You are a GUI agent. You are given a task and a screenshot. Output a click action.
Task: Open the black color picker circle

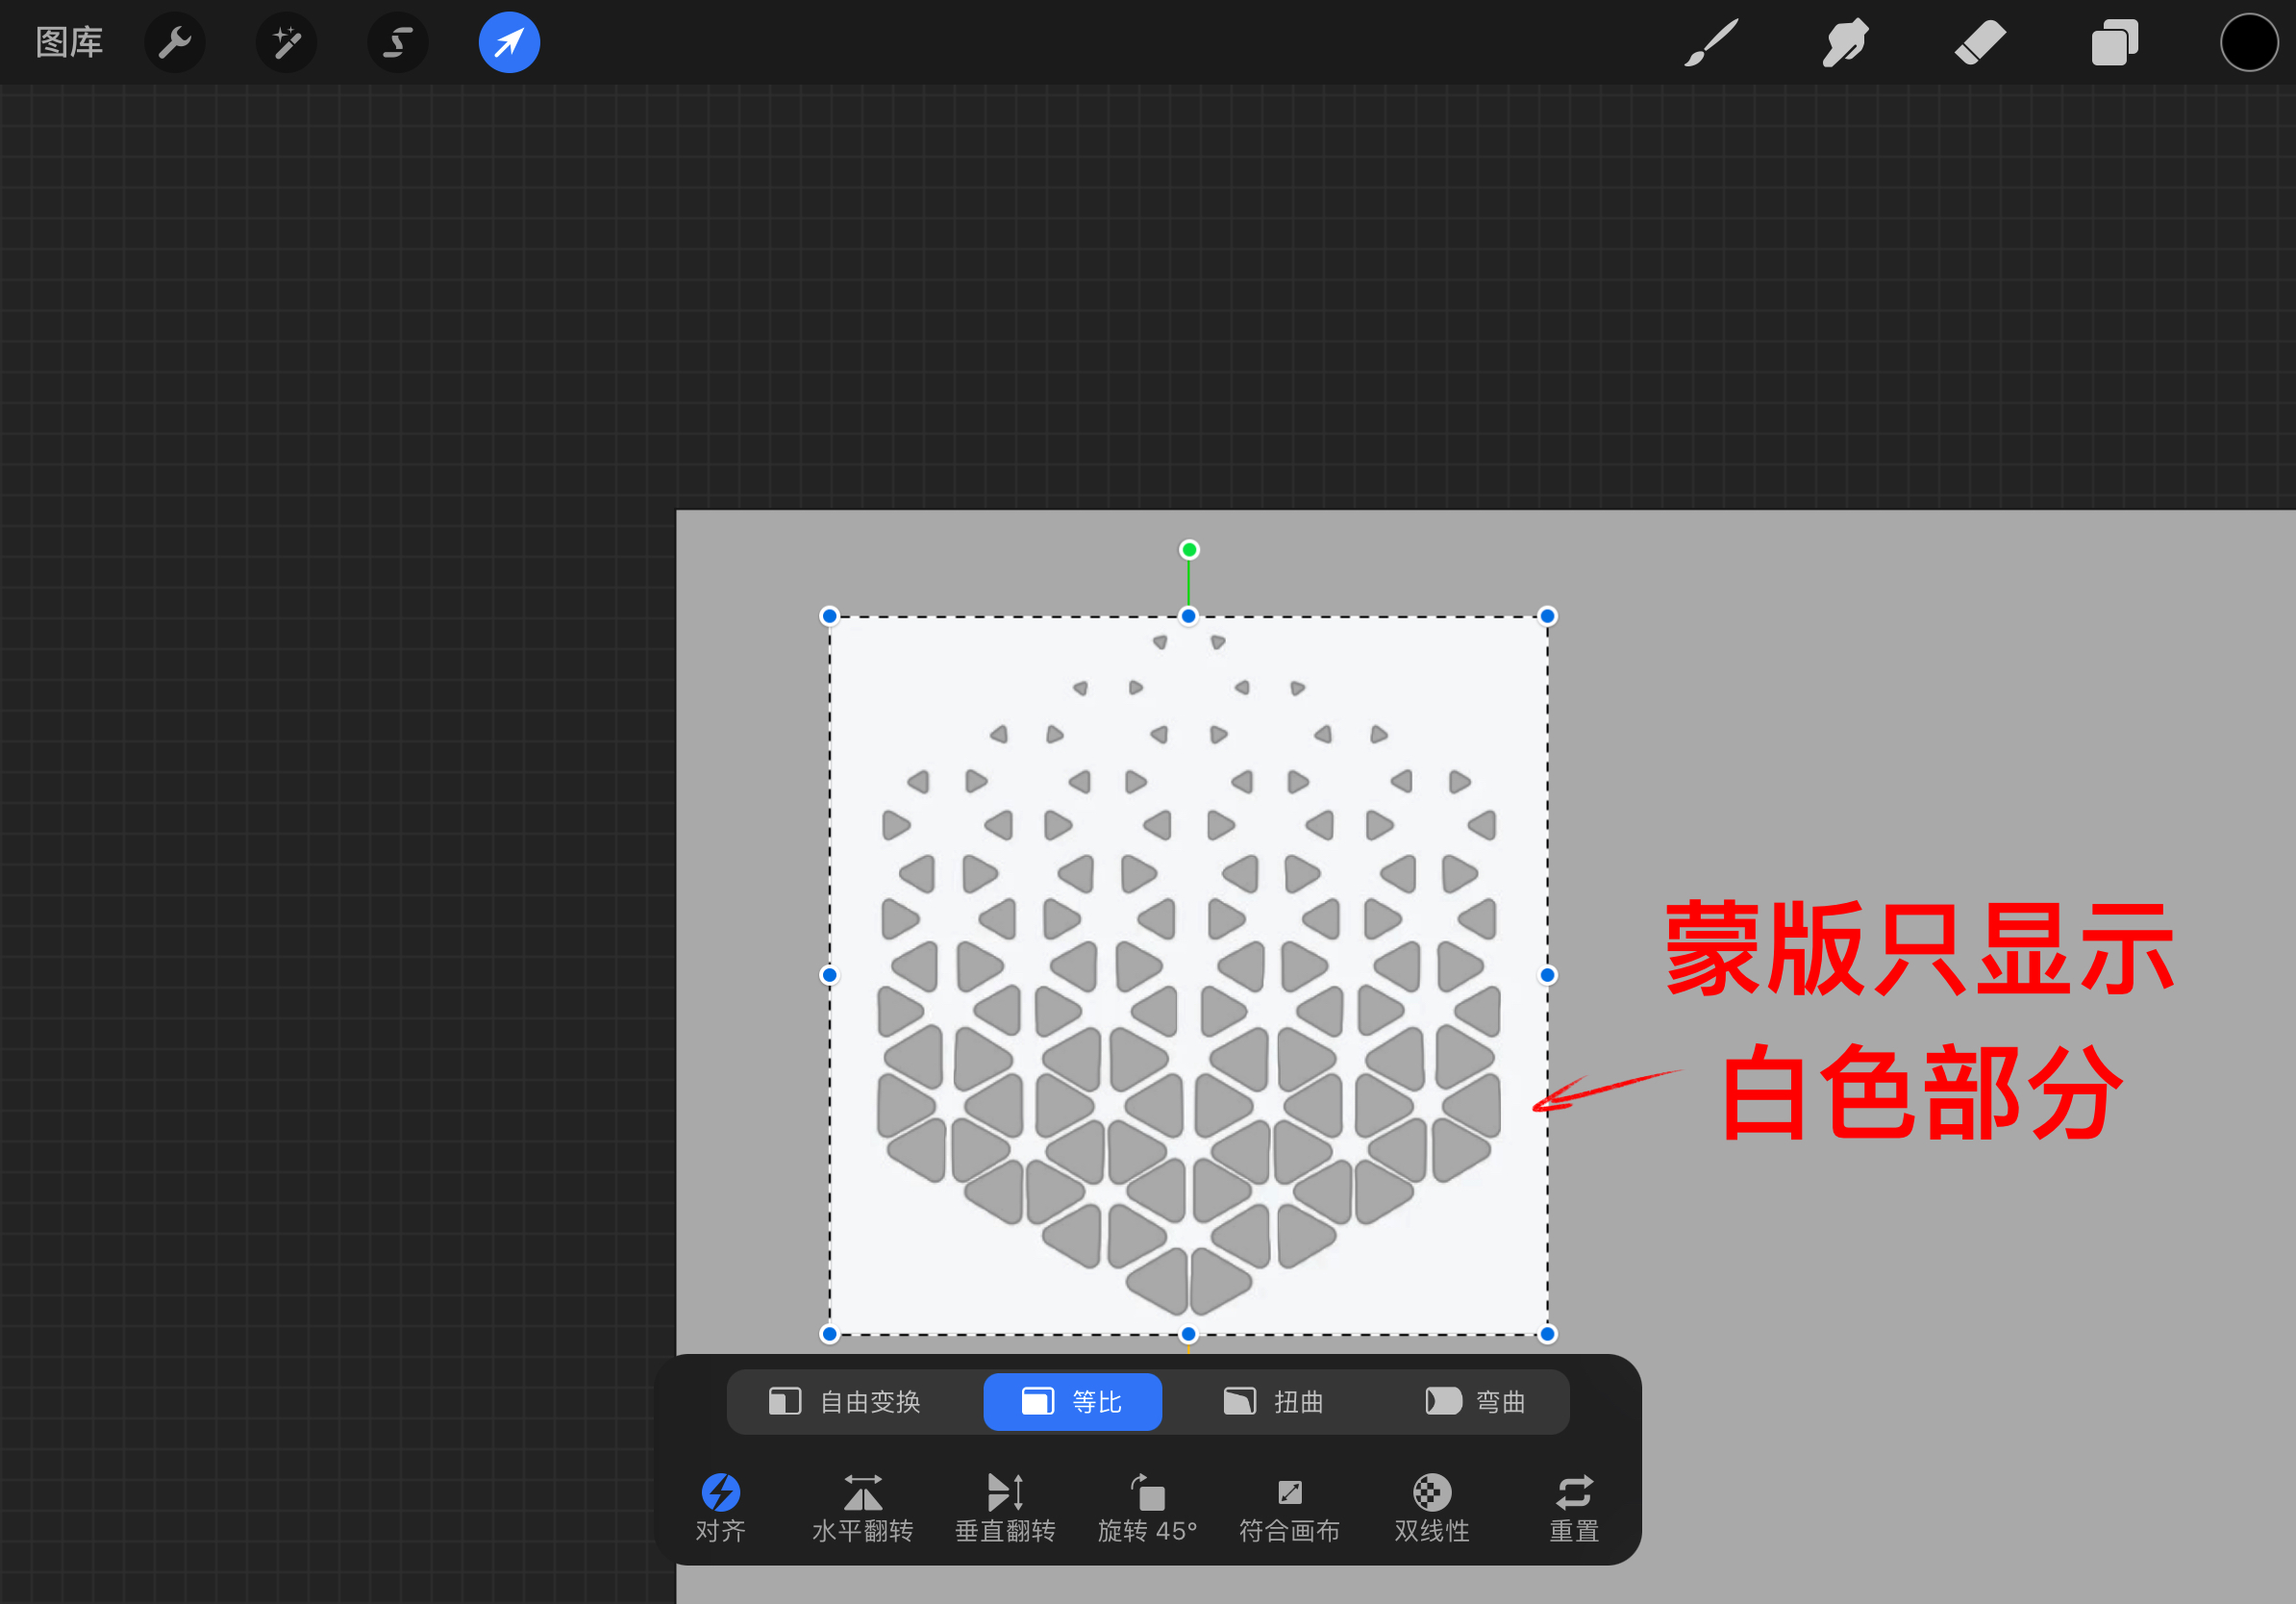pos(2248,43)
